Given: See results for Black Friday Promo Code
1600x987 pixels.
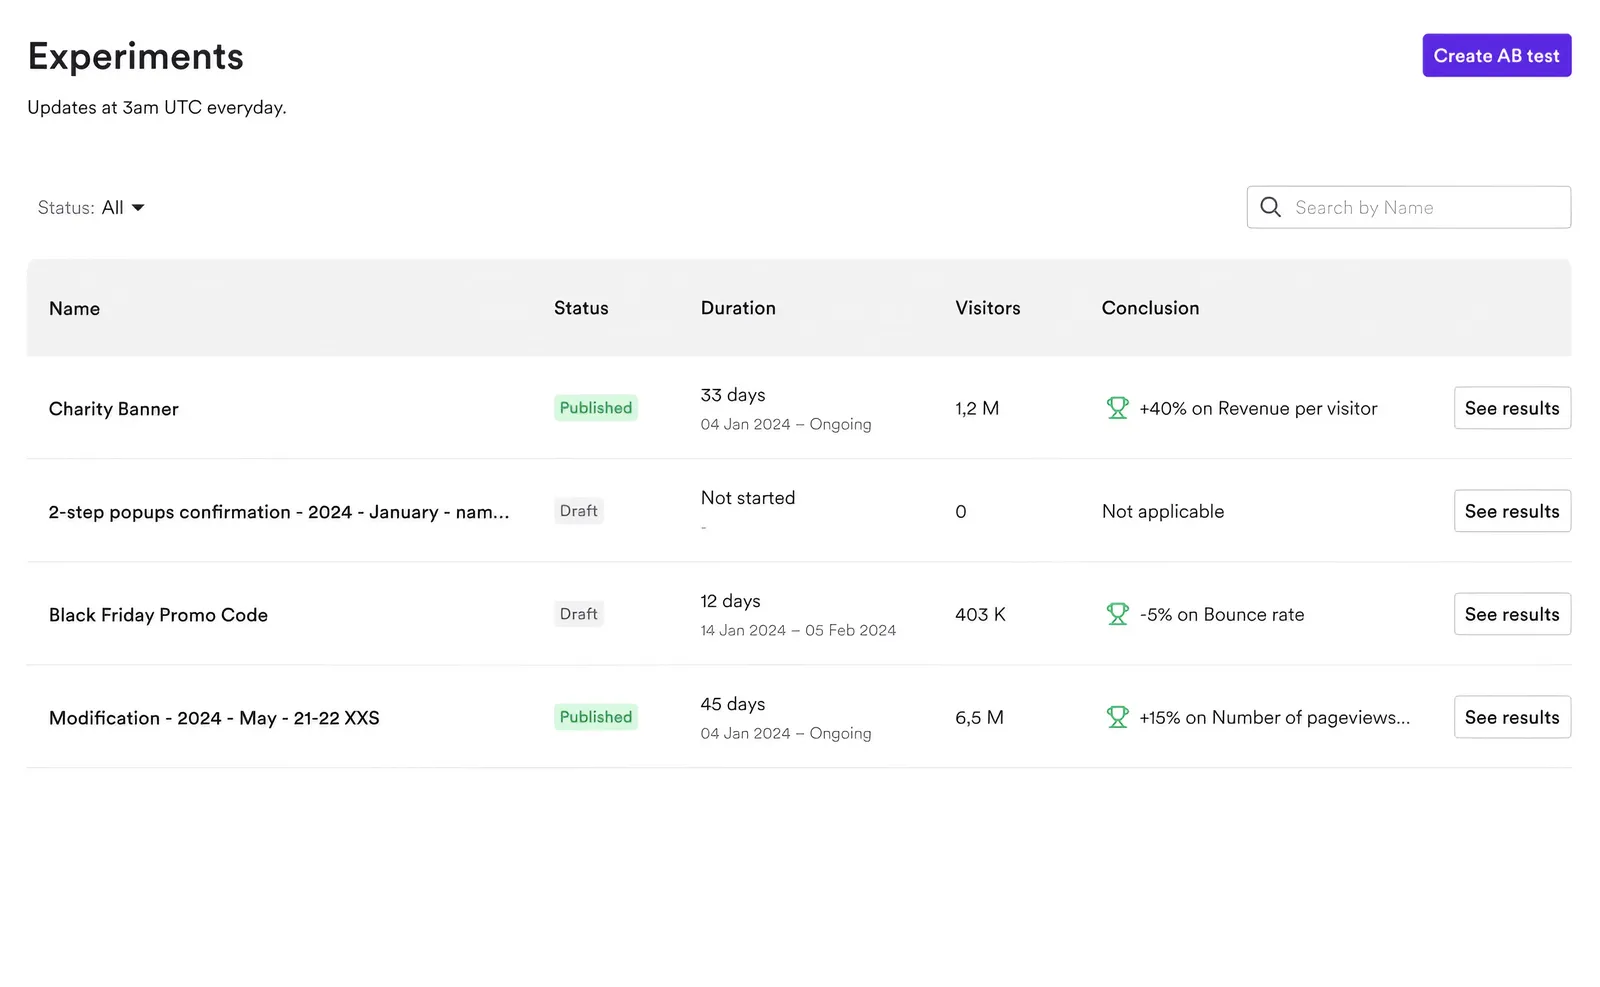Looking at the screenshot, I should (x=1512, y=614).
